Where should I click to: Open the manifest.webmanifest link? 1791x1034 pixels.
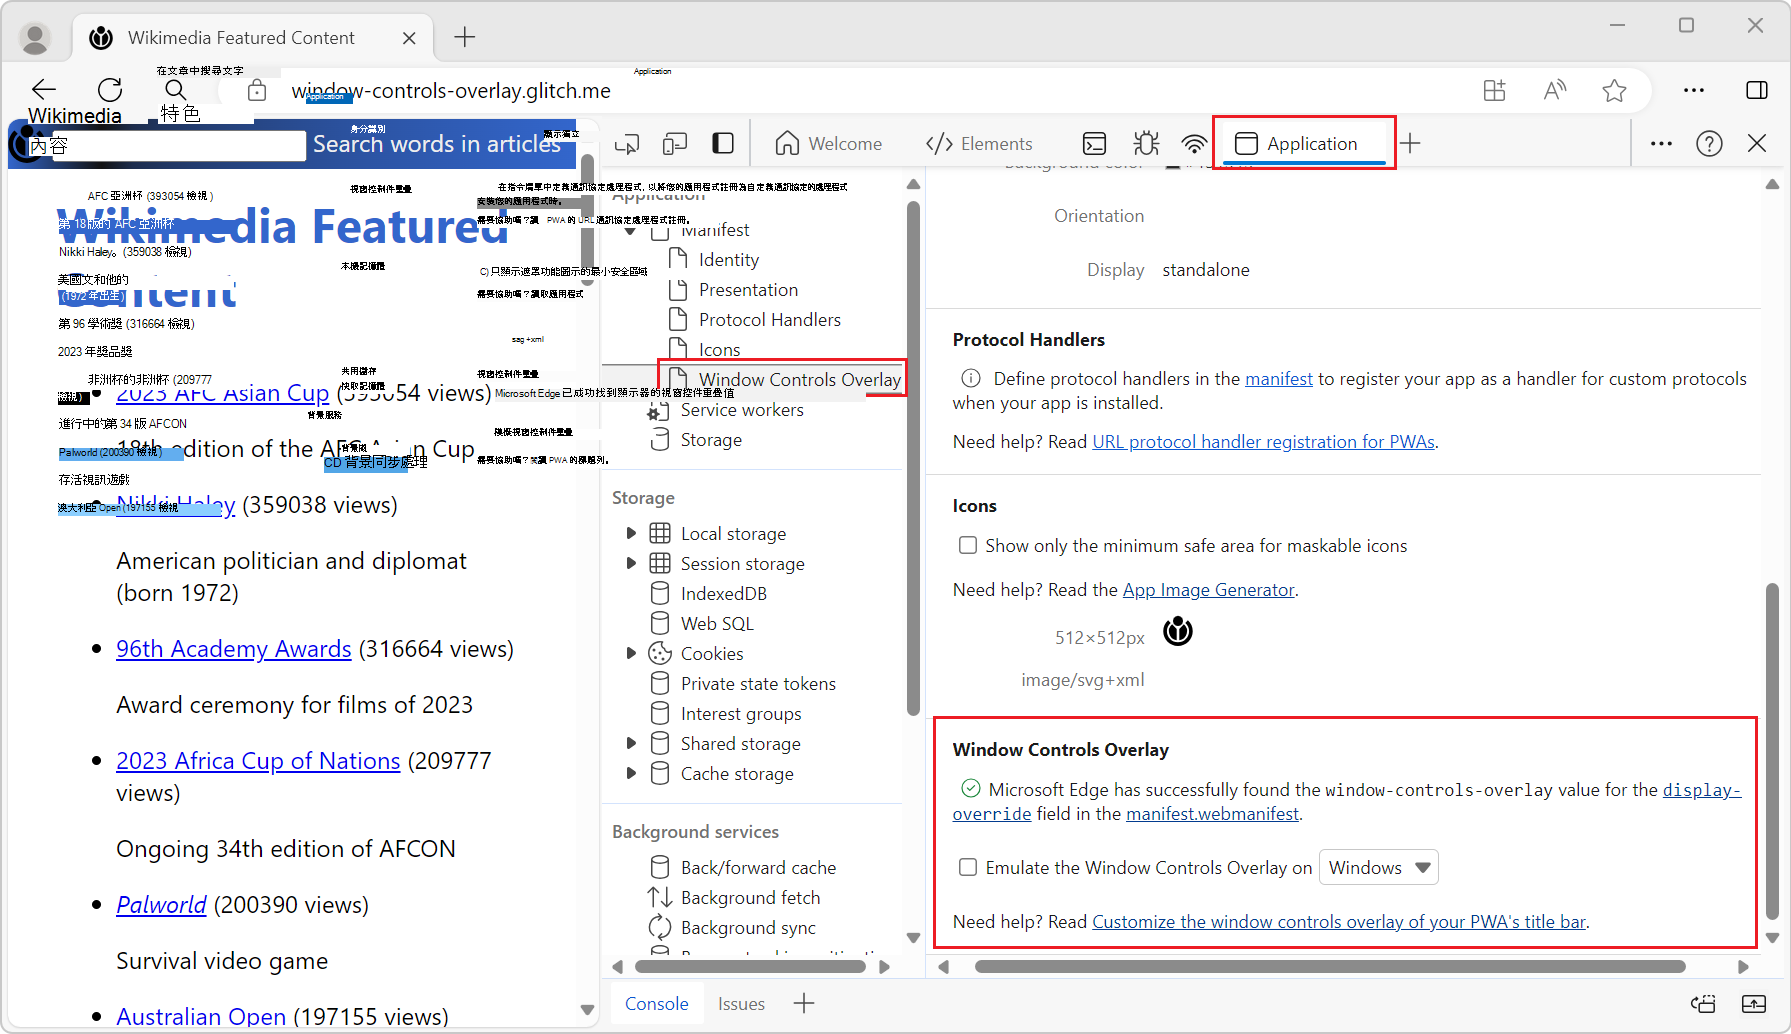pyautogui.click(x=1213, y=814)
